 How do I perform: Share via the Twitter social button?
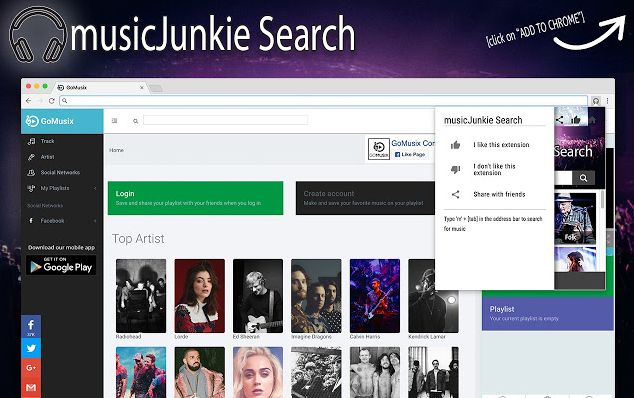31,348
